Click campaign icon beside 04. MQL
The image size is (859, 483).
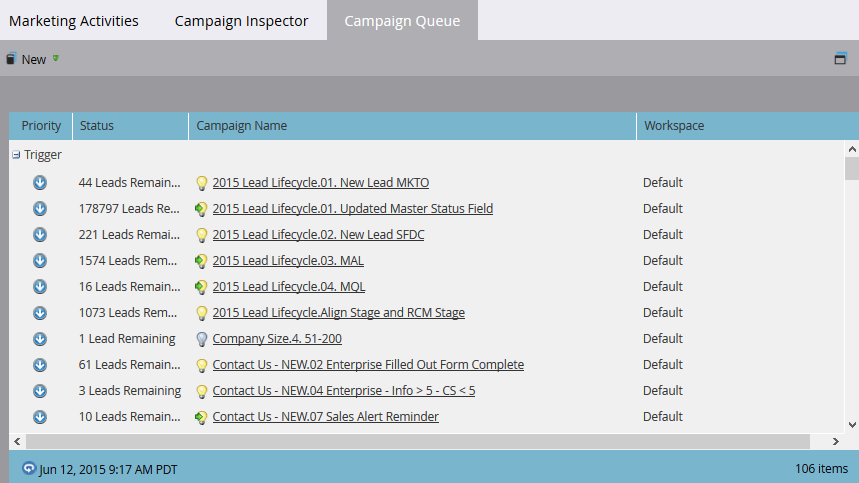201,287
